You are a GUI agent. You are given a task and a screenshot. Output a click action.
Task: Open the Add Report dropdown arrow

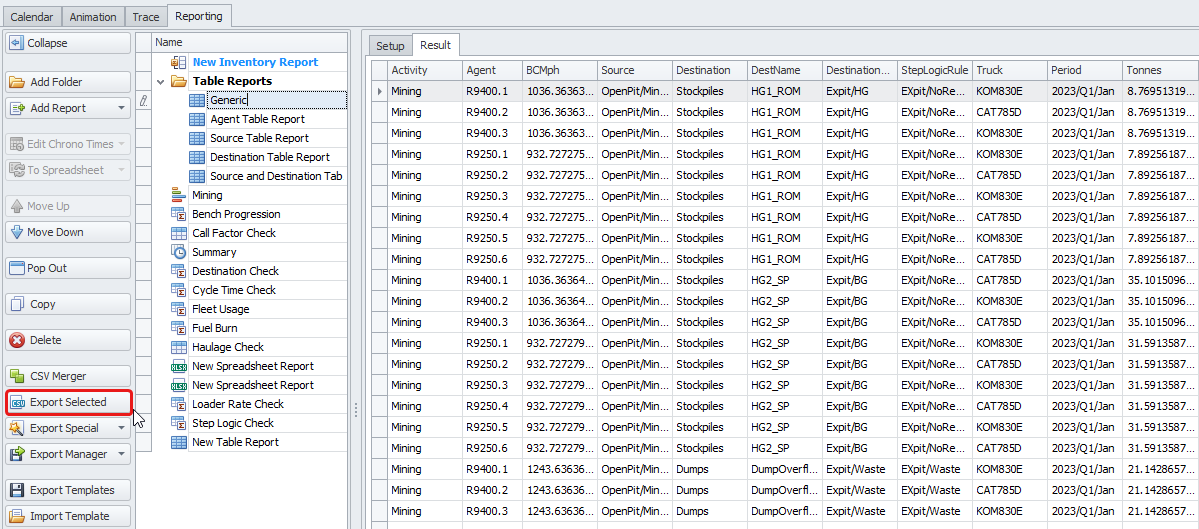click(121, 108)
